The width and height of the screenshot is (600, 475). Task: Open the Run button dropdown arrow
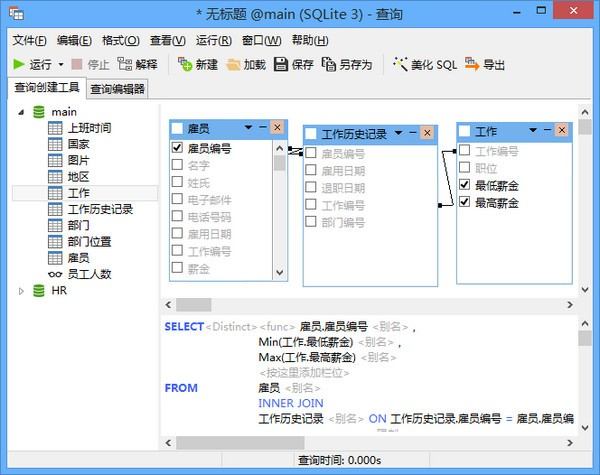(61, 64)
